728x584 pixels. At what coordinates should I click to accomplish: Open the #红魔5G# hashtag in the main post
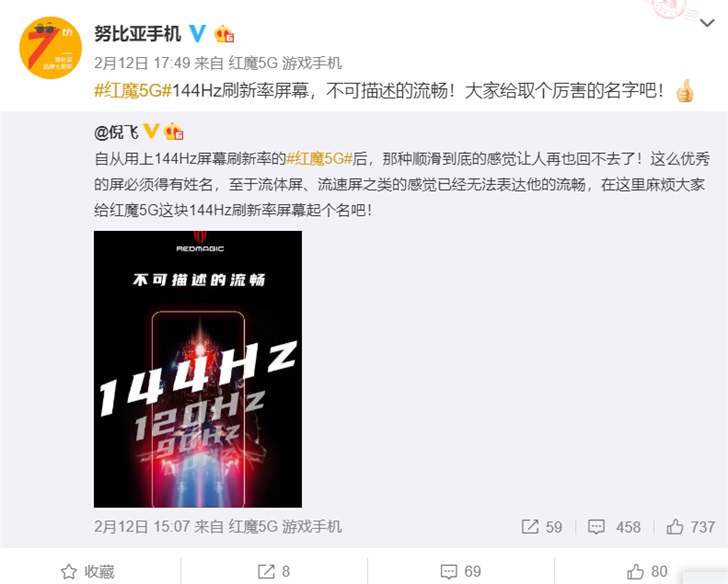[133, 90]
